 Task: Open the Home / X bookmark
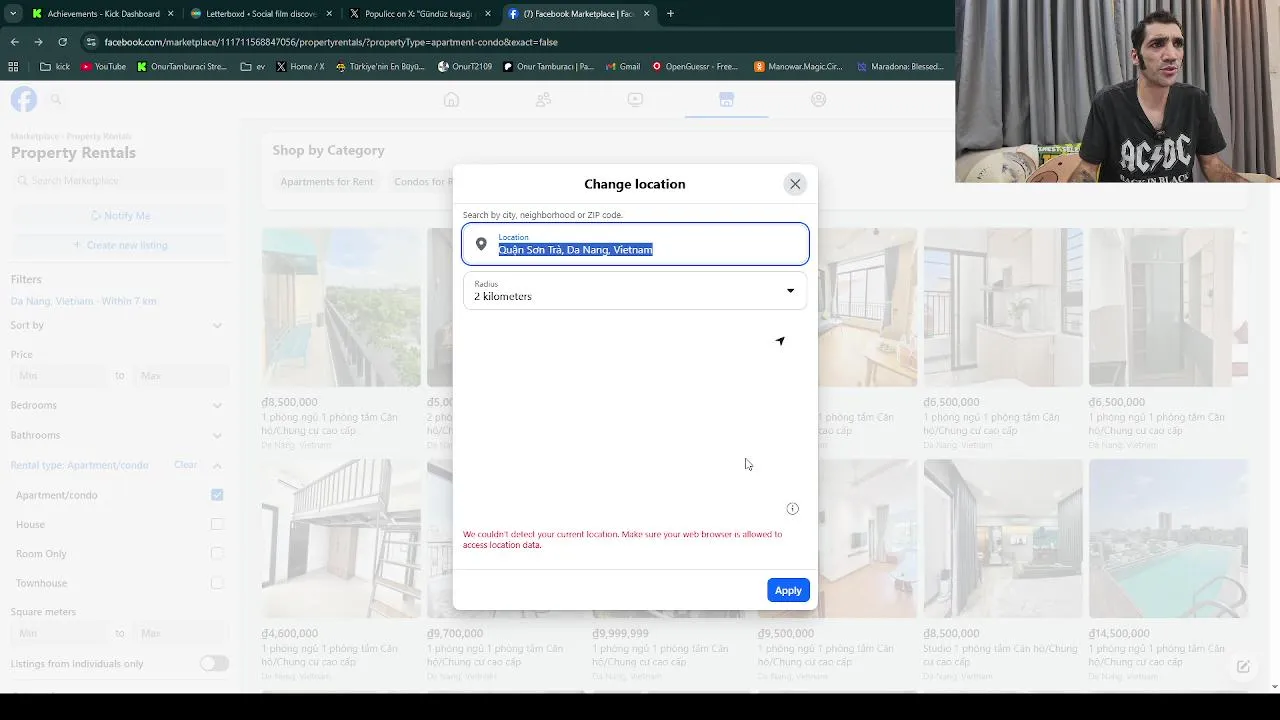300,67
